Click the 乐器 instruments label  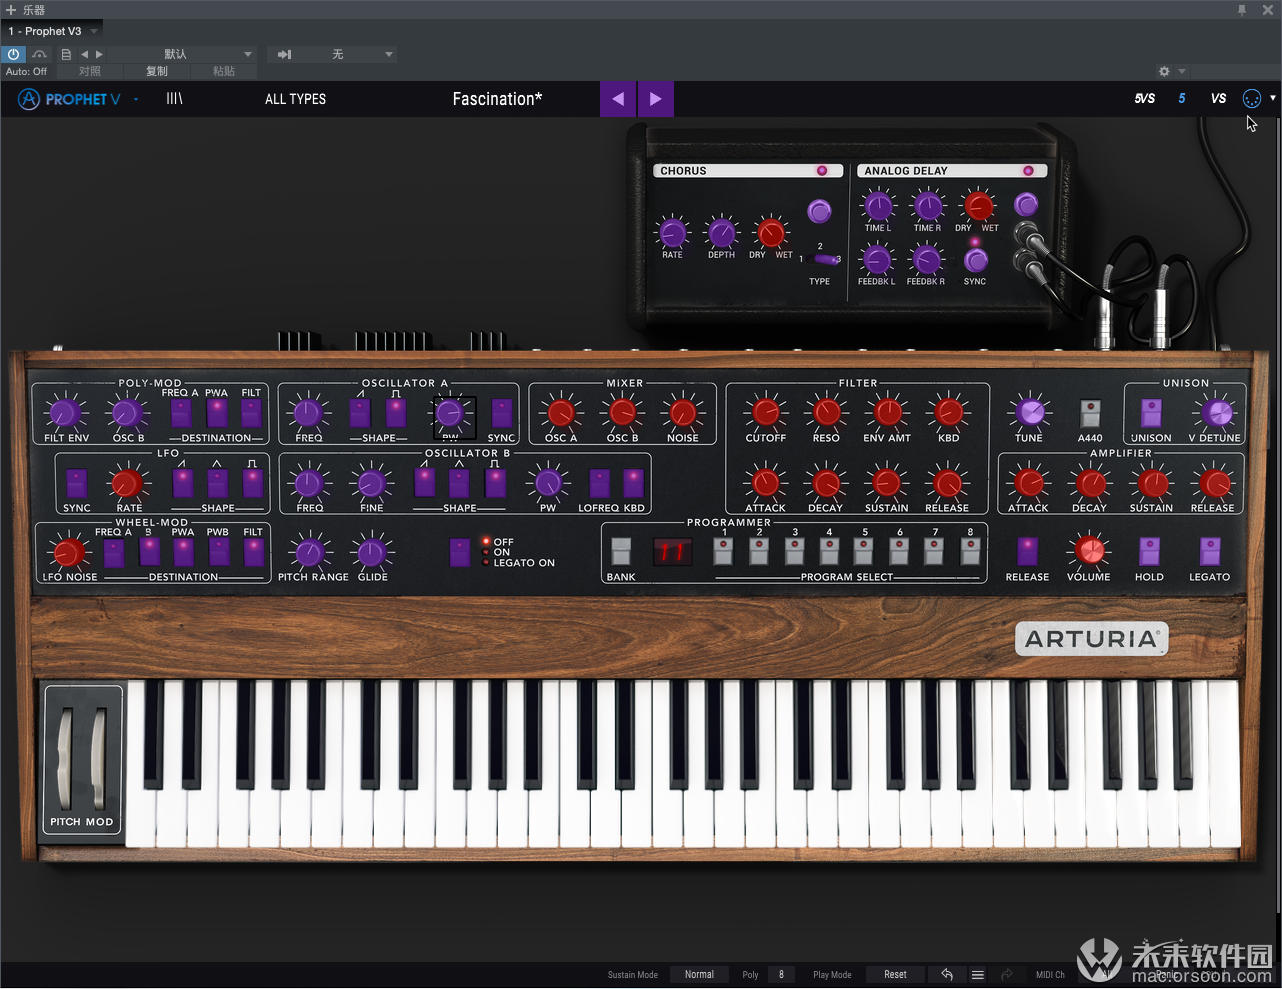[34, 10]
